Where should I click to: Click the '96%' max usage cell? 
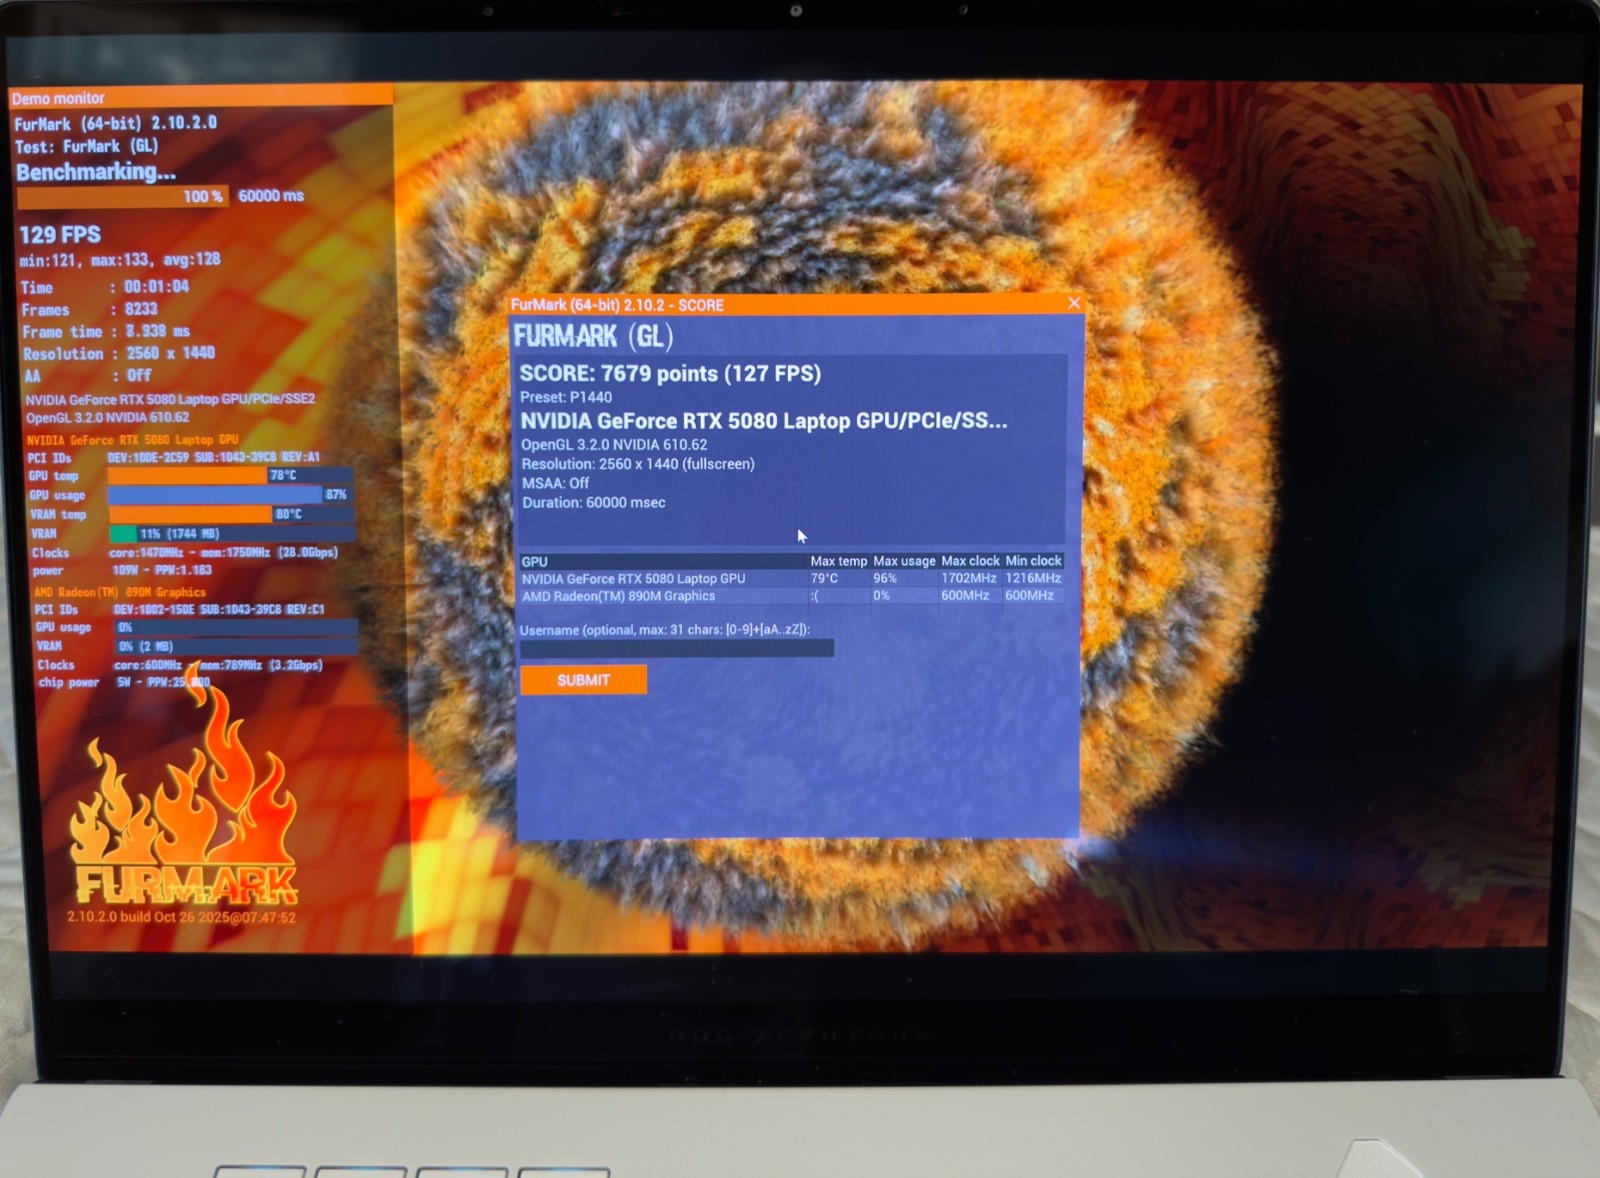coord(885,578)
